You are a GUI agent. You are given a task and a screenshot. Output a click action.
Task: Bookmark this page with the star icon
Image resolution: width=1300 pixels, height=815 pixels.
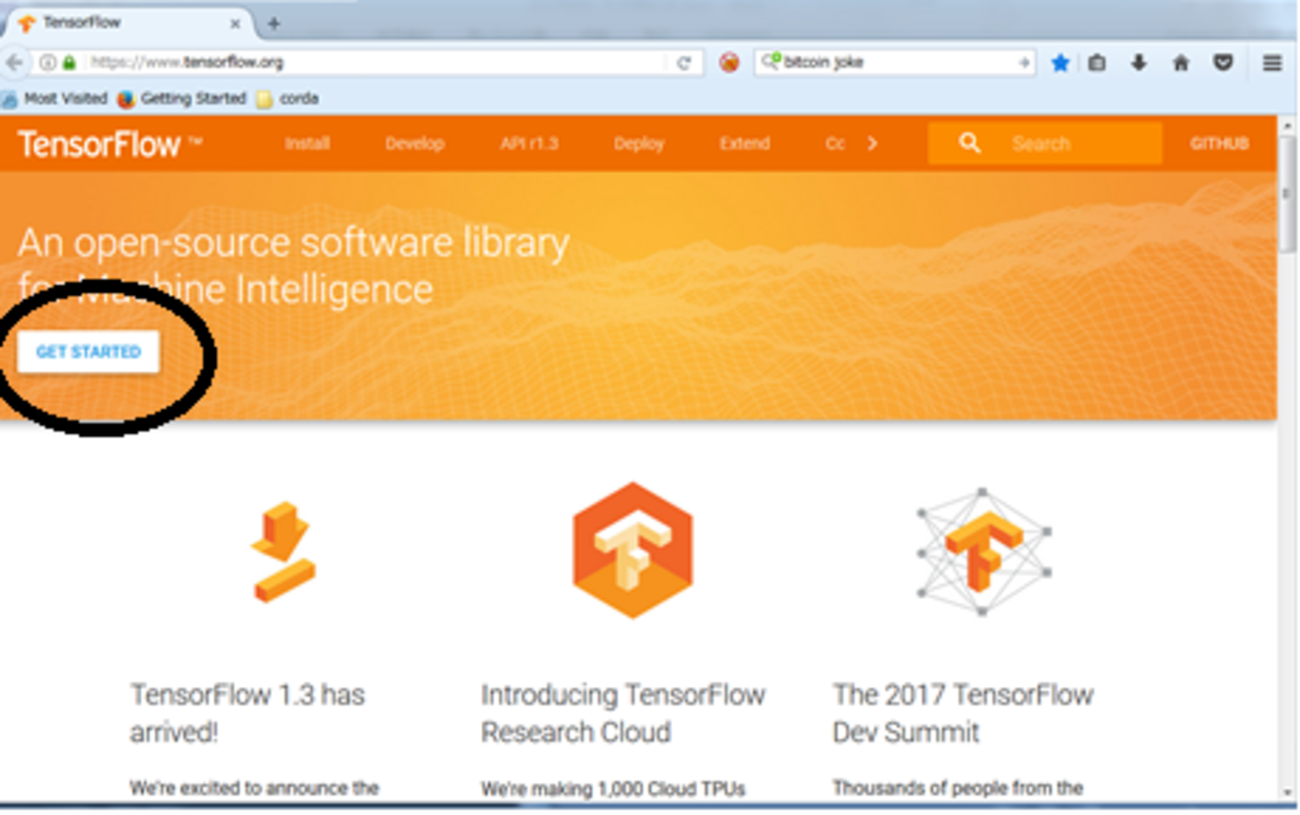click(x=1060, y=63)
